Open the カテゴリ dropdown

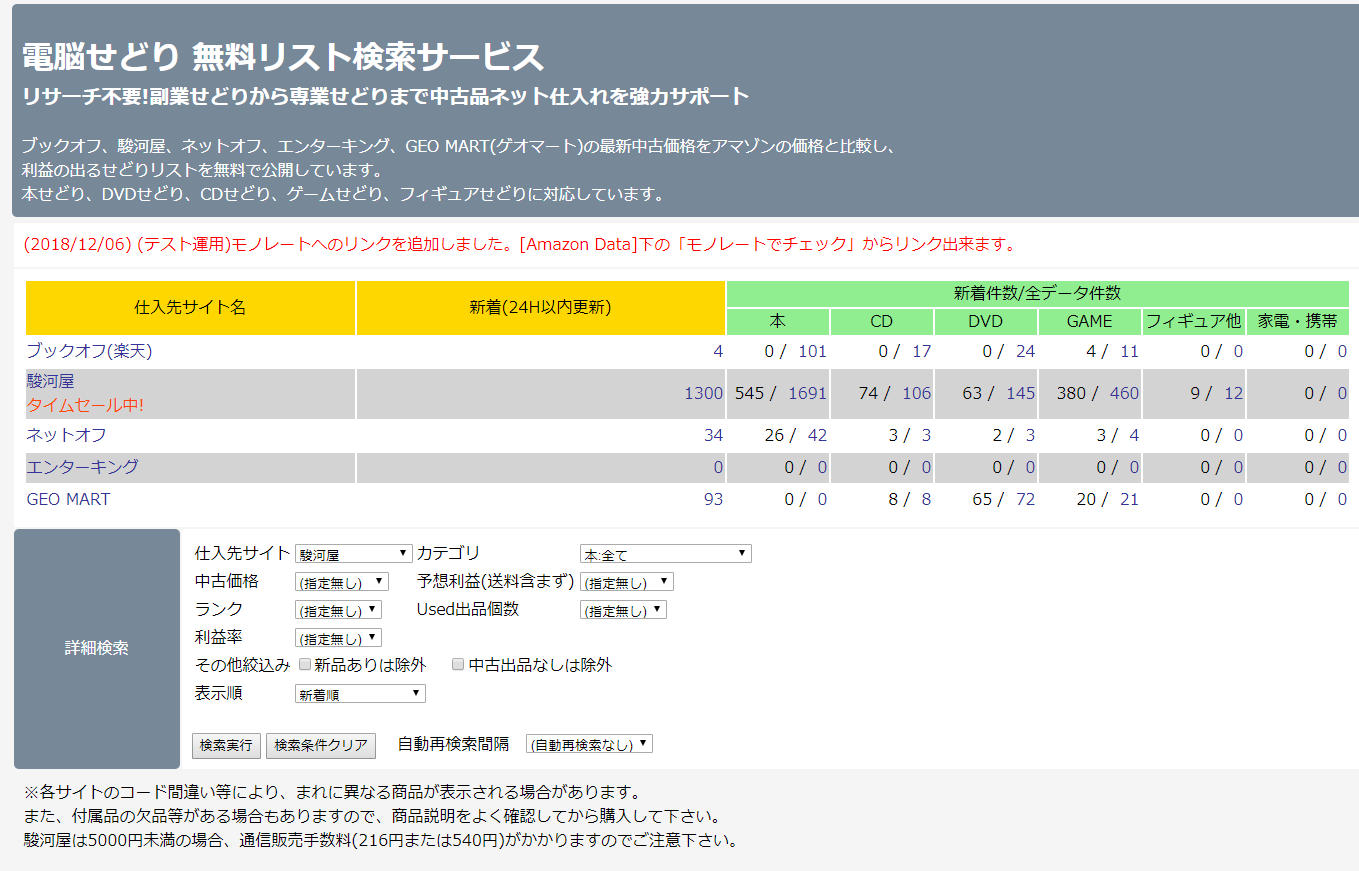tap(665, 554)
